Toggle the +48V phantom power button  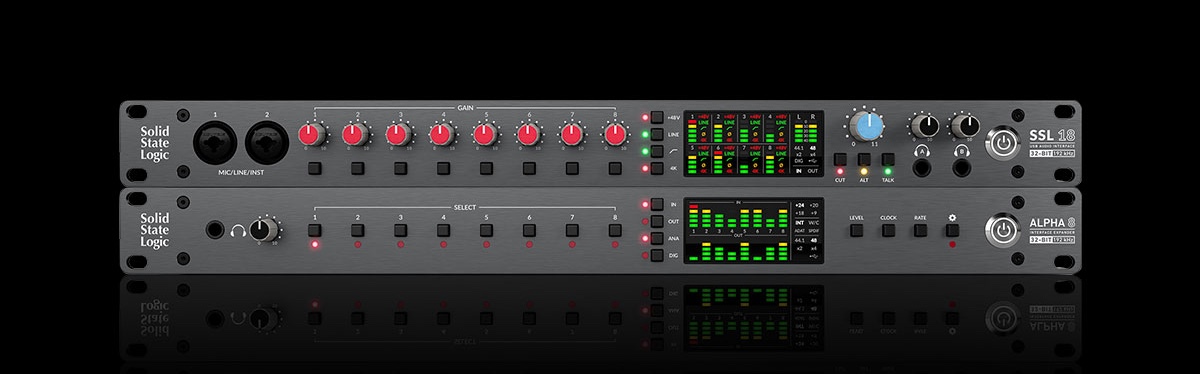pyautogui.click(x=657, y=116)
